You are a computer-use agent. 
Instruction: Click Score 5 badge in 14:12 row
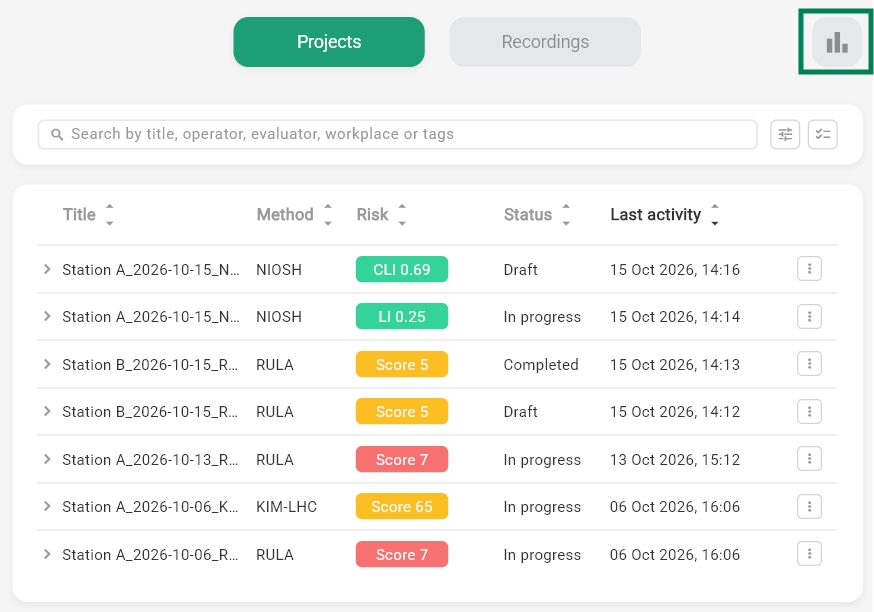(402, 411)
